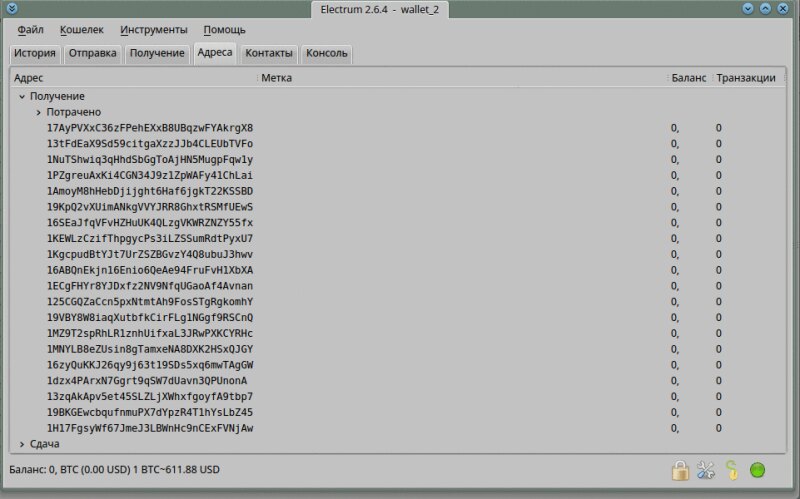Select address starting with 17AyPVXxC36z

pyautogui.click(x=150, y=129)
